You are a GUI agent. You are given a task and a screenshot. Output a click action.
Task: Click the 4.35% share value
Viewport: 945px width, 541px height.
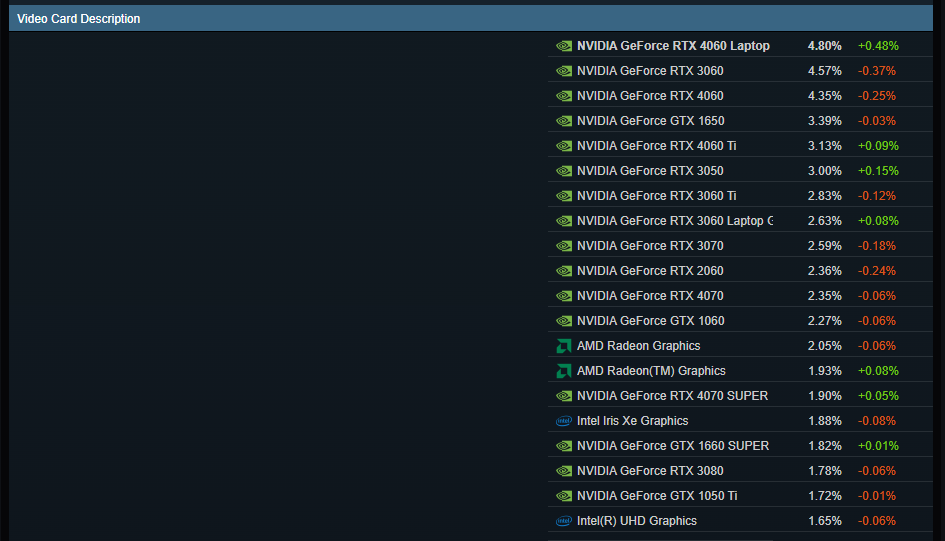click(x=824, y=96)
